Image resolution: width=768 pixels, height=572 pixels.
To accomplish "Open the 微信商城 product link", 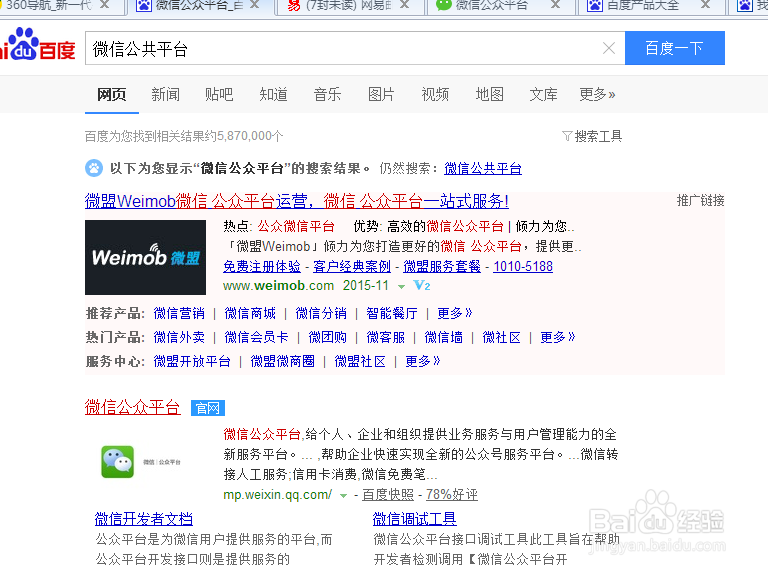I will 250,313.
